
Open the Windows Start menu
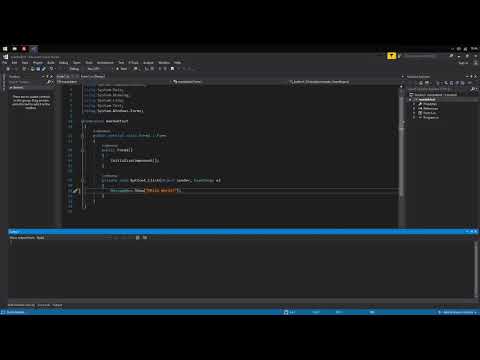(5, 49)
